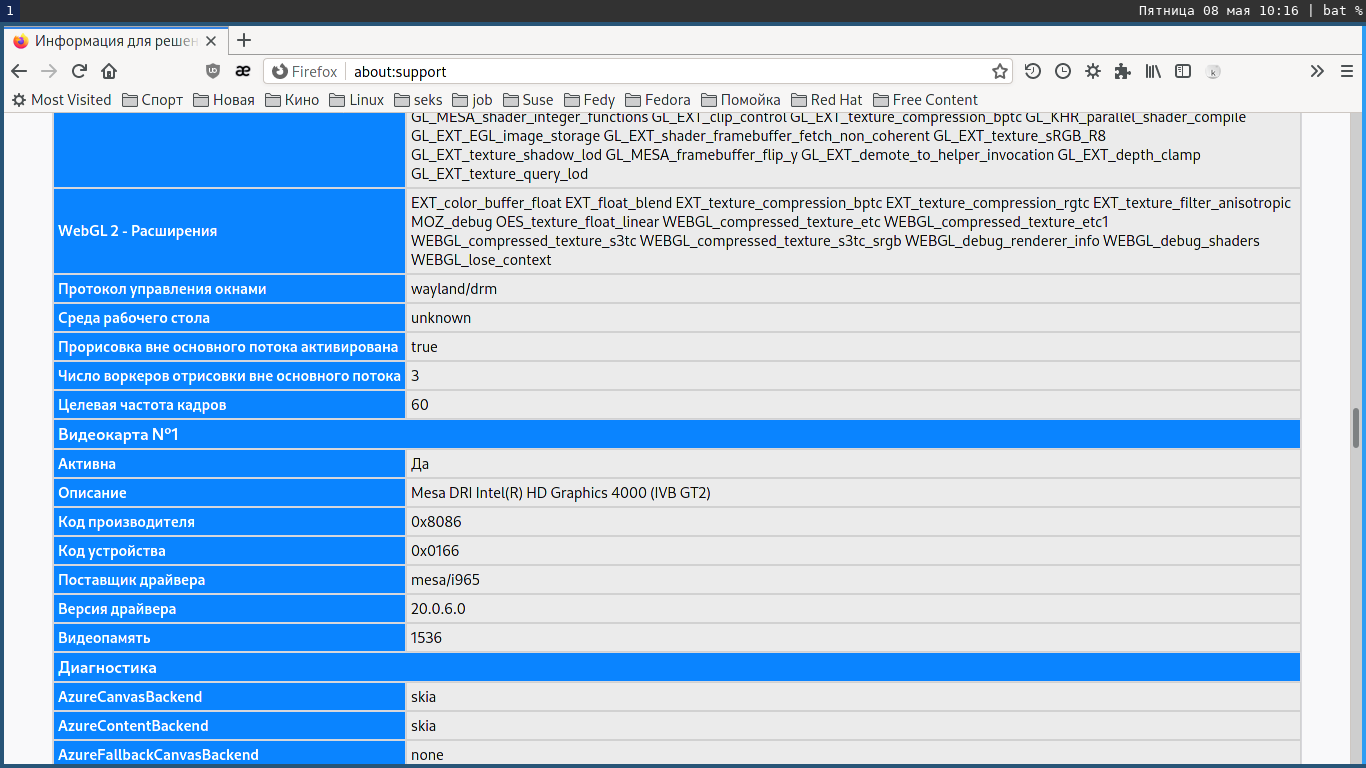Close the 'Информация для решения' tab
This screenshot has width=1366, height=768.
[212, 41]
